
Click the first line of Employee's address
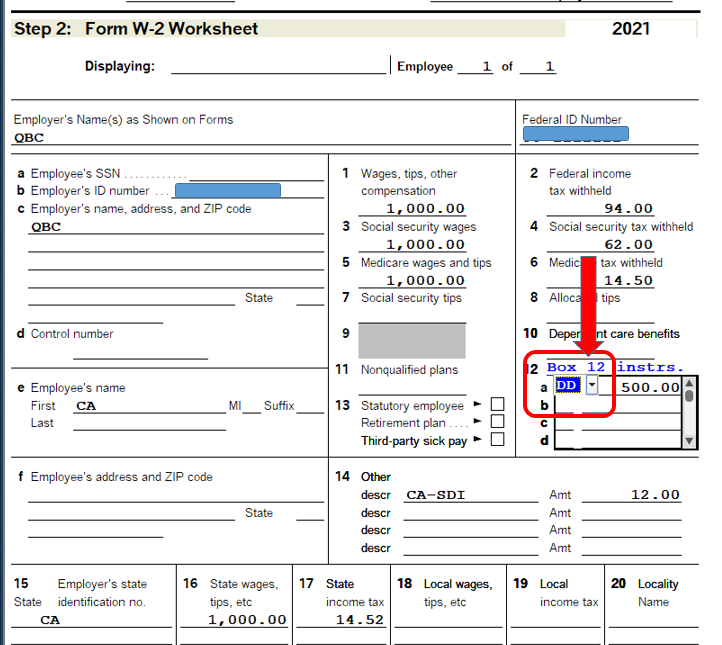click(x=176, y=495)
